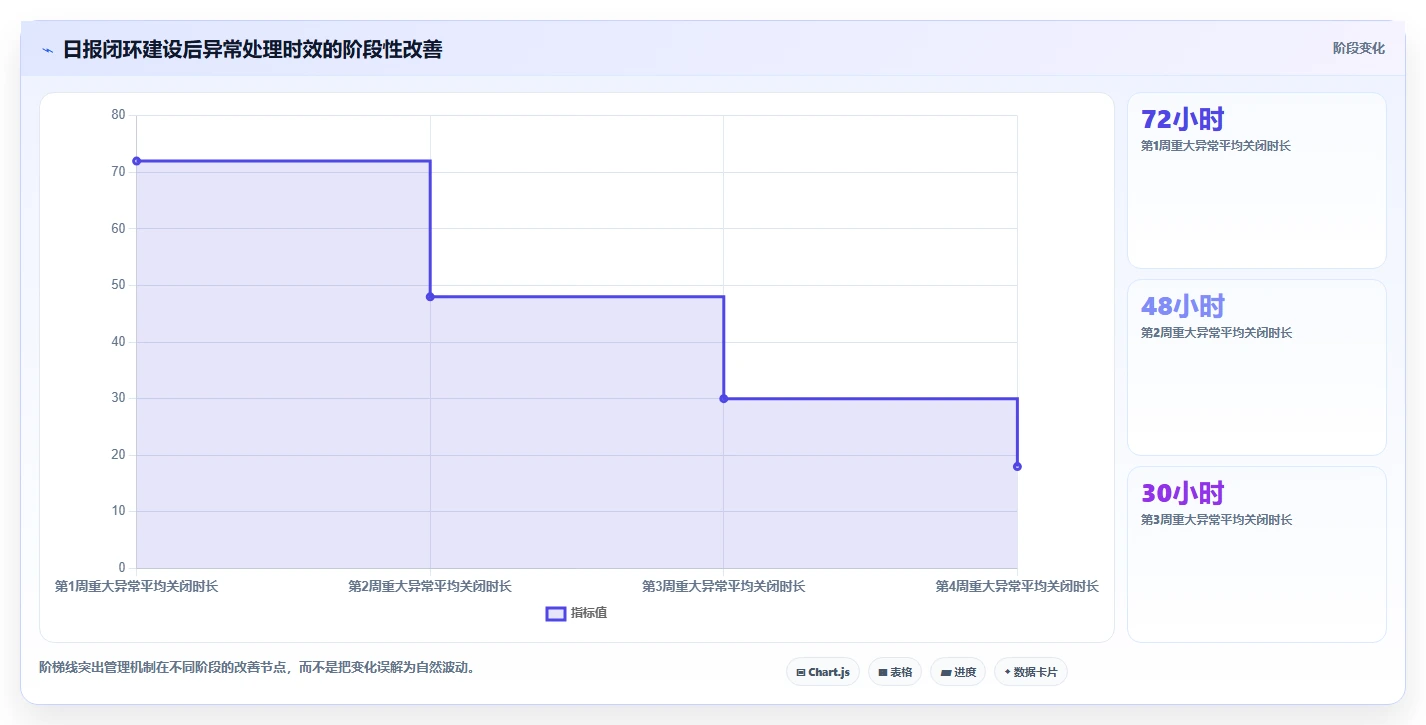Screen dimensions: 1426x725
Task: Click the 第1周重大异常平均关闭时长 axis label
Action: (137, 586)
